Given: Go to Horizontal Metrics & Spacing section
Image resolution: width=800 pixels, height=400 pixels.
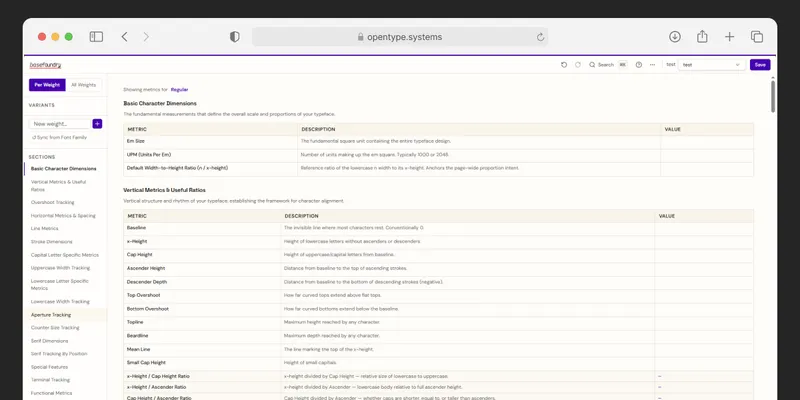Looking at the screenshot, I should pos(63,215).
